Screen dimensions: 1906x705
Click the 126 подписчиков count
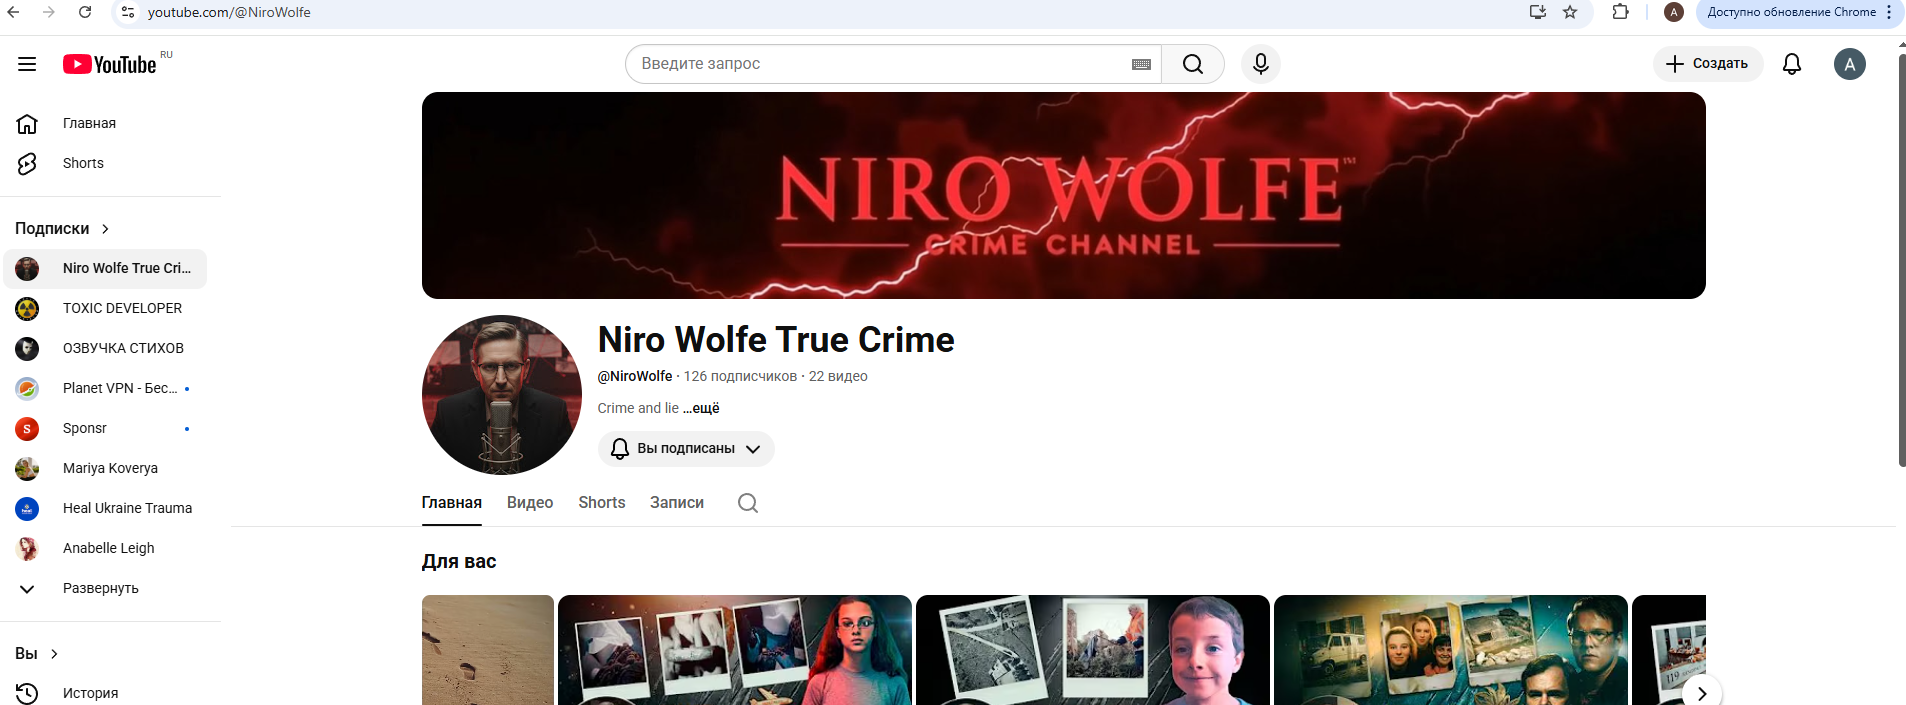[740, 376]
